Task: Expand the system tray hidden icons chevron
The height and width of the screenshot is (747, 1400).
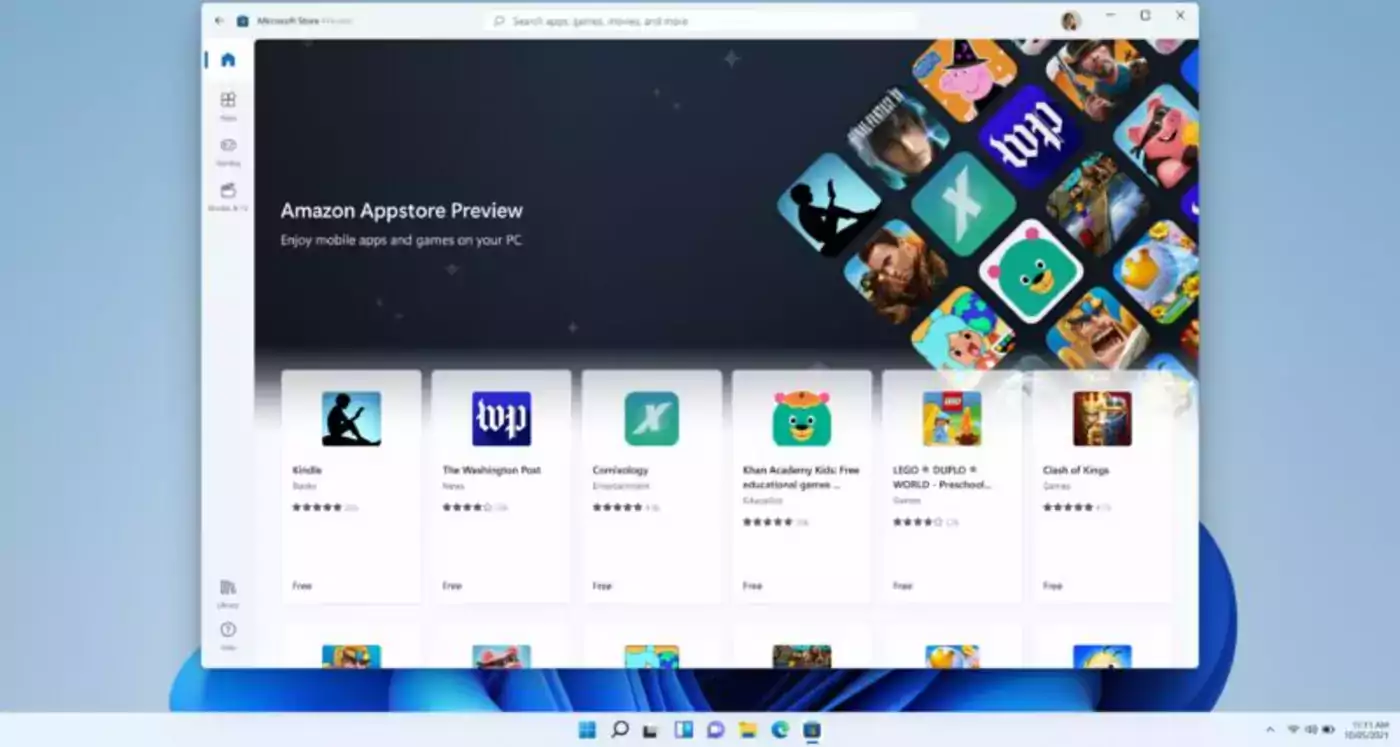Action: [x=1270, y=730]
